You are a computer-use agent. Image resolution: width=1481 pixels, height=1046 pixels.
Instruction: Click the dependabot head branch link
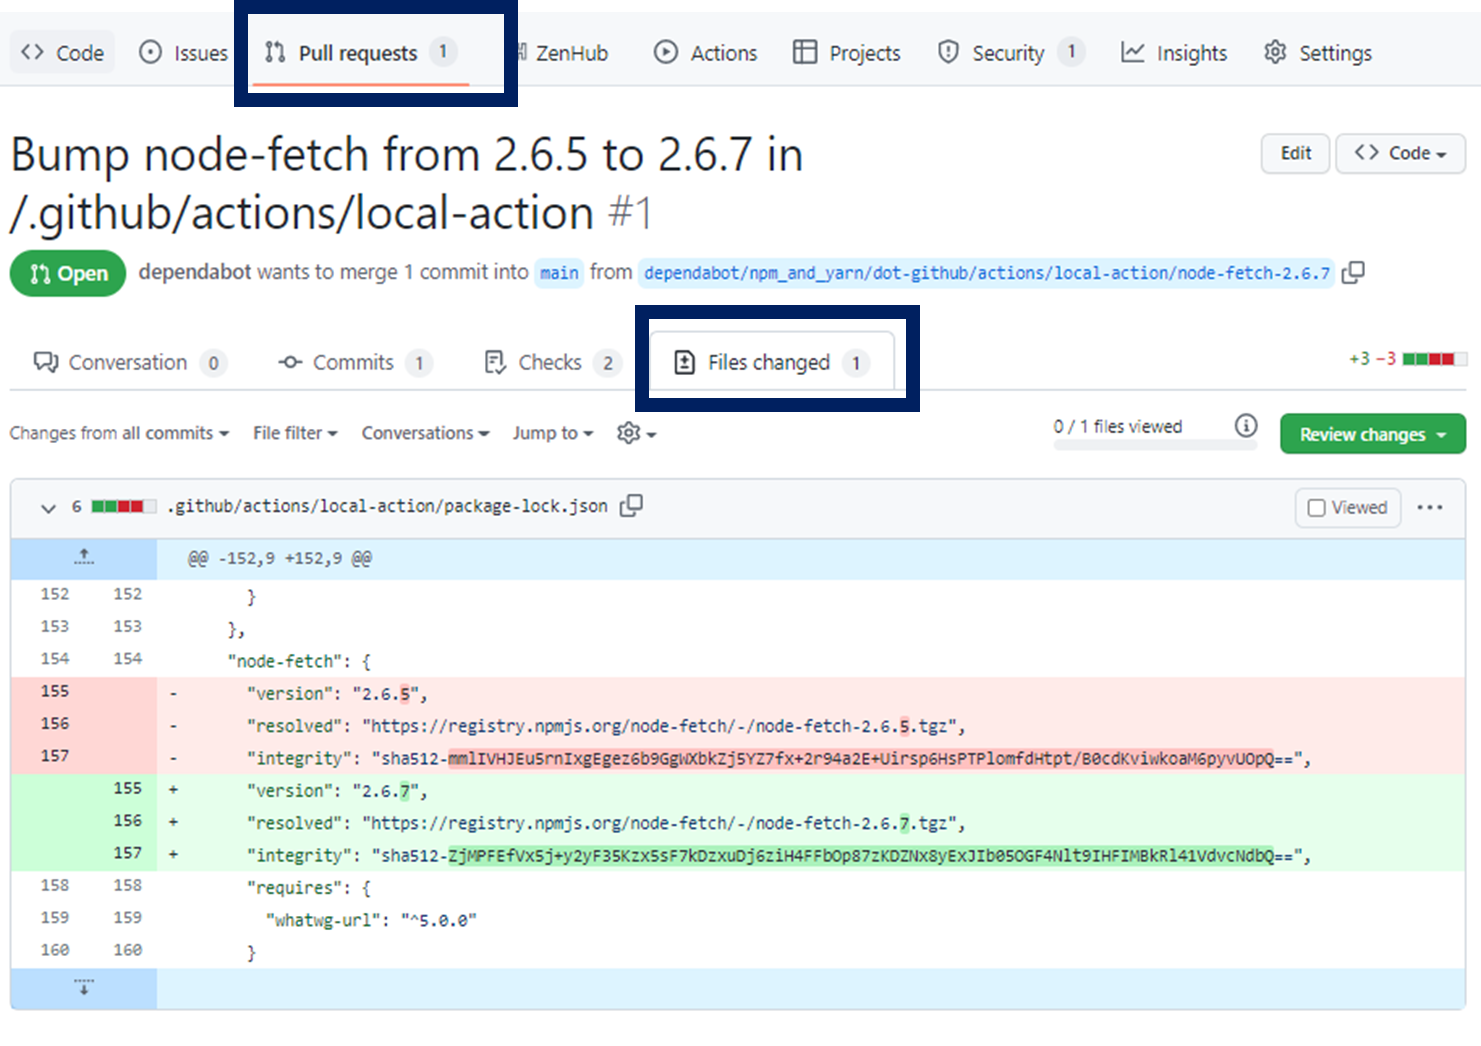(987, 273)
